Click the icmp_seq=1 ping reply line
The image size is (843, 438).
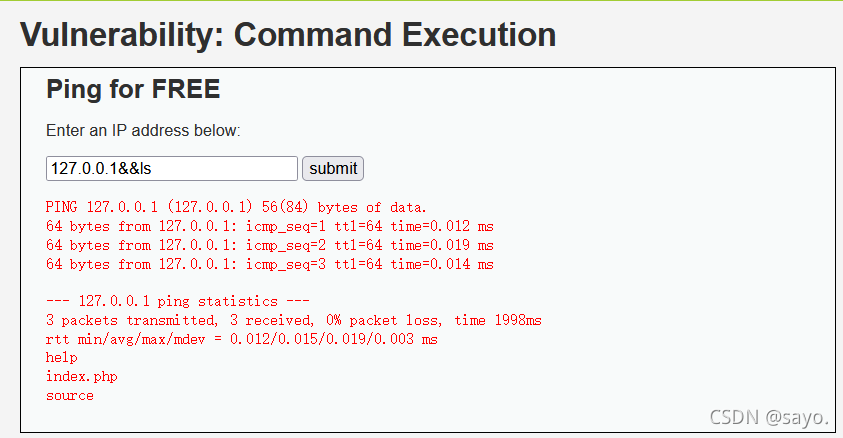(x=270, y=226)
